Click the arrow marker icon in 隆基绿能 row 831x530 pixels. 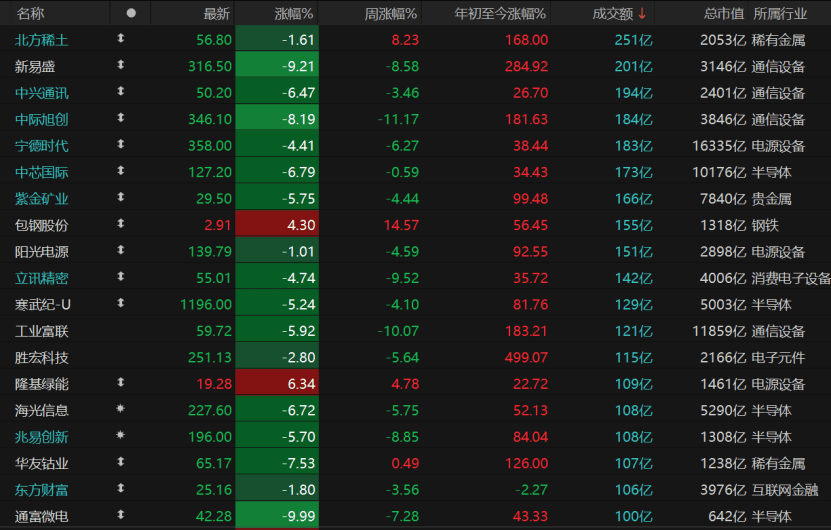[121, 382]
